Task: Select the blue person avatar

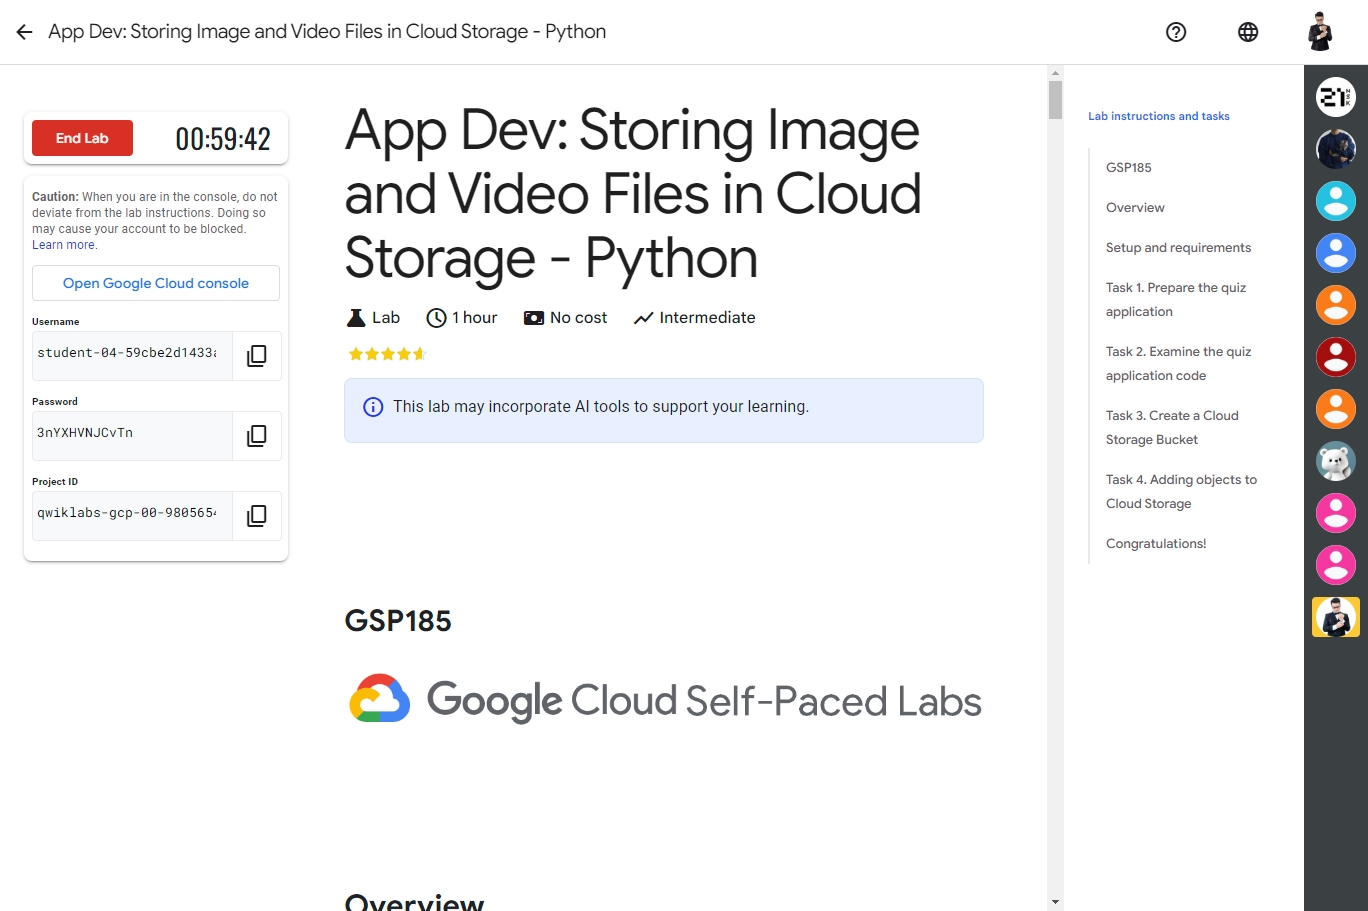Action: pyautogui.click(x=1336, y=253)
